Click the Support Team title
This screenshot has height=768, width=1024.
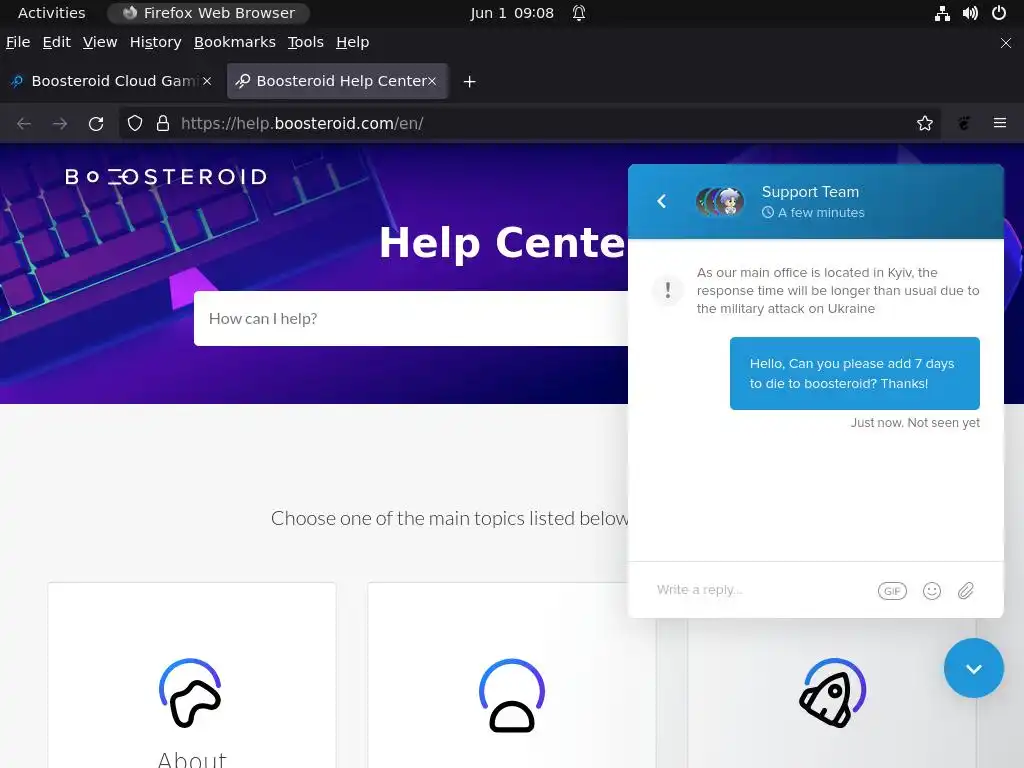pos(810,192)
